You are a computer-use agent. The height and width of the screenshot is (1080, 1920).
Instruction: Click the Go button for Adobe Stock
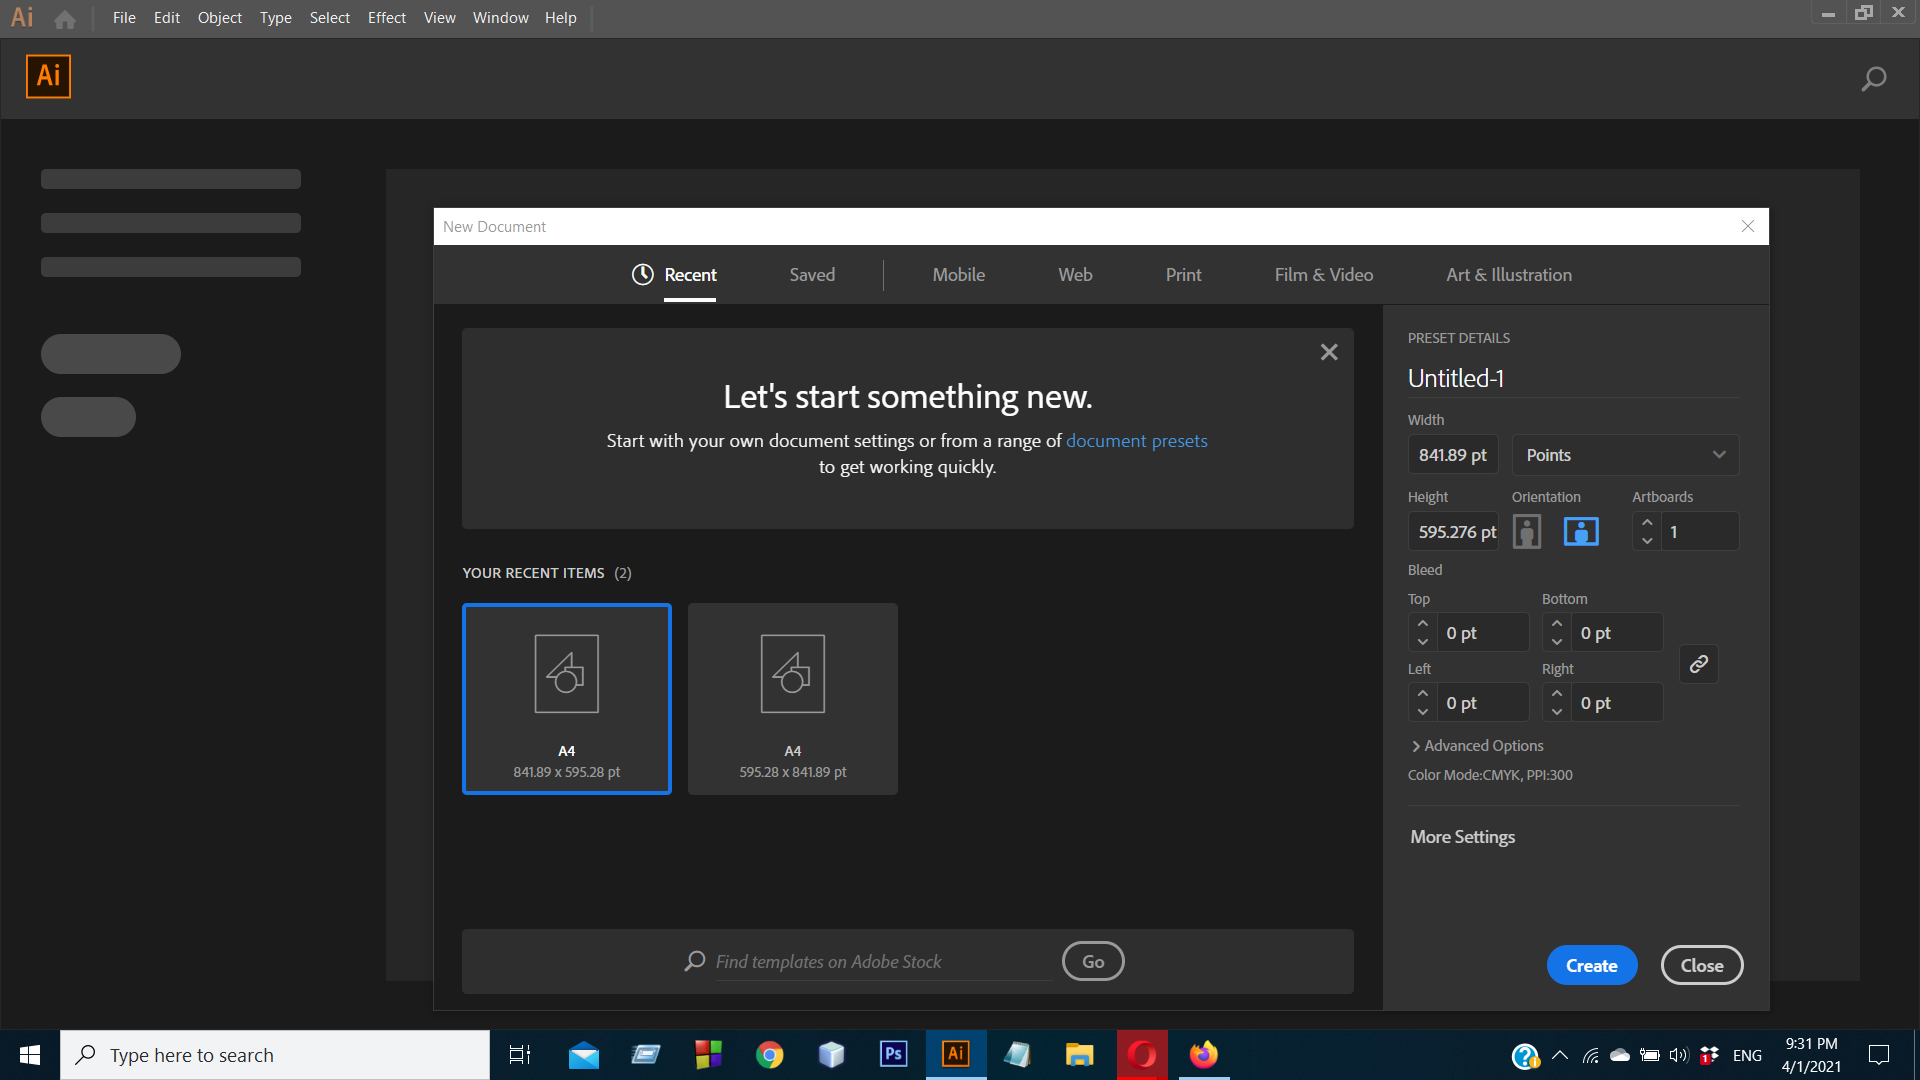pos(1093,961)
